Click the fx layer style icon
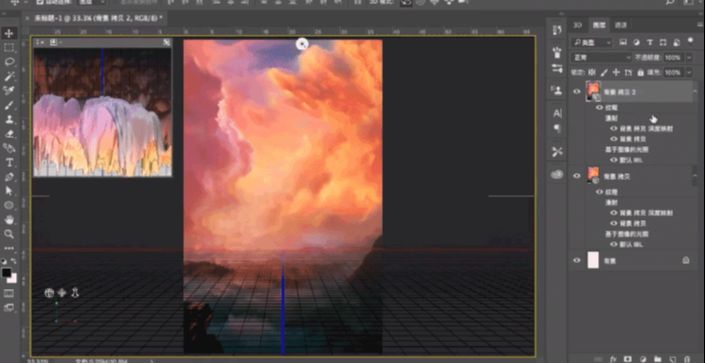This screenshot has width=705, height=363. tap(612, 359)
